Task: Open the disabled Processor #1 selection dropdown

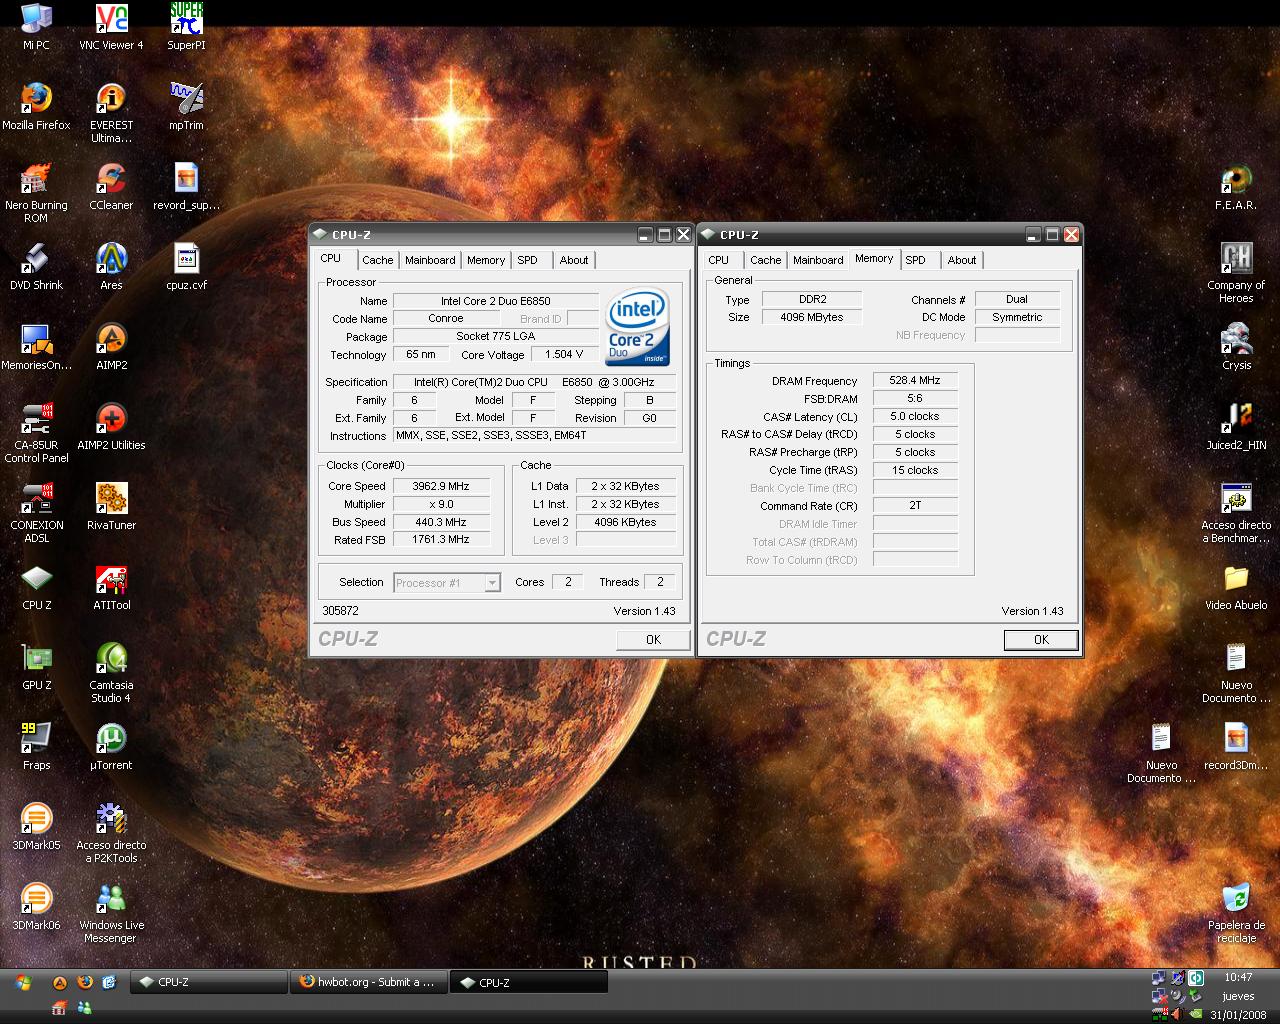Action: pyautogui.click(x=446, y=583)
